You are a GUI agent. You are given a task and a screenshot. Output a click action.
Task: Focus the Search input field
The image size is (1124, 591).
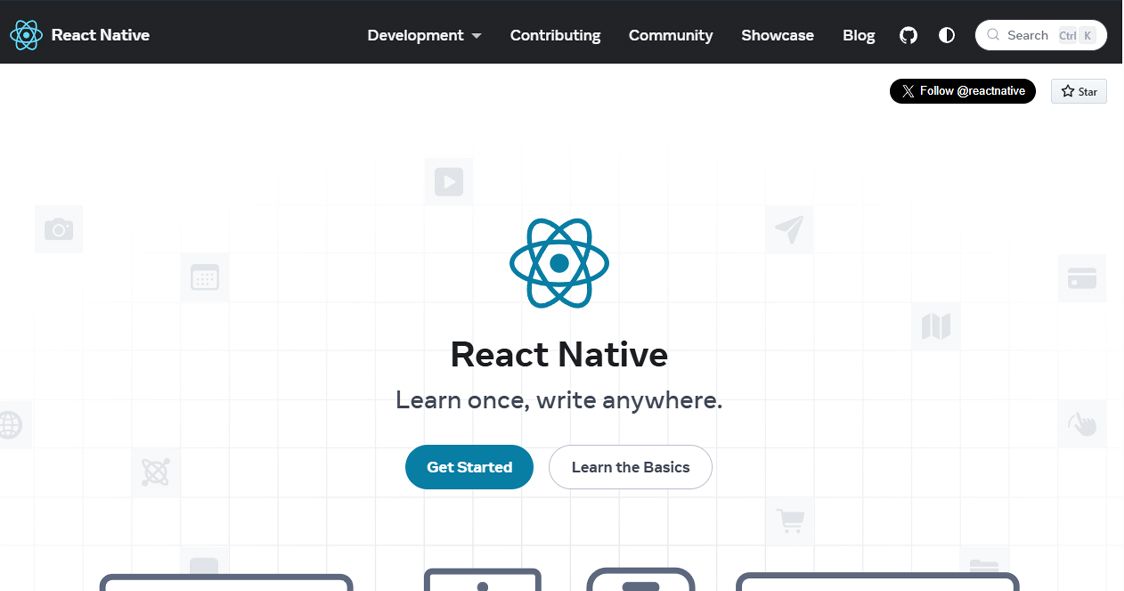tap(1041, 35)
